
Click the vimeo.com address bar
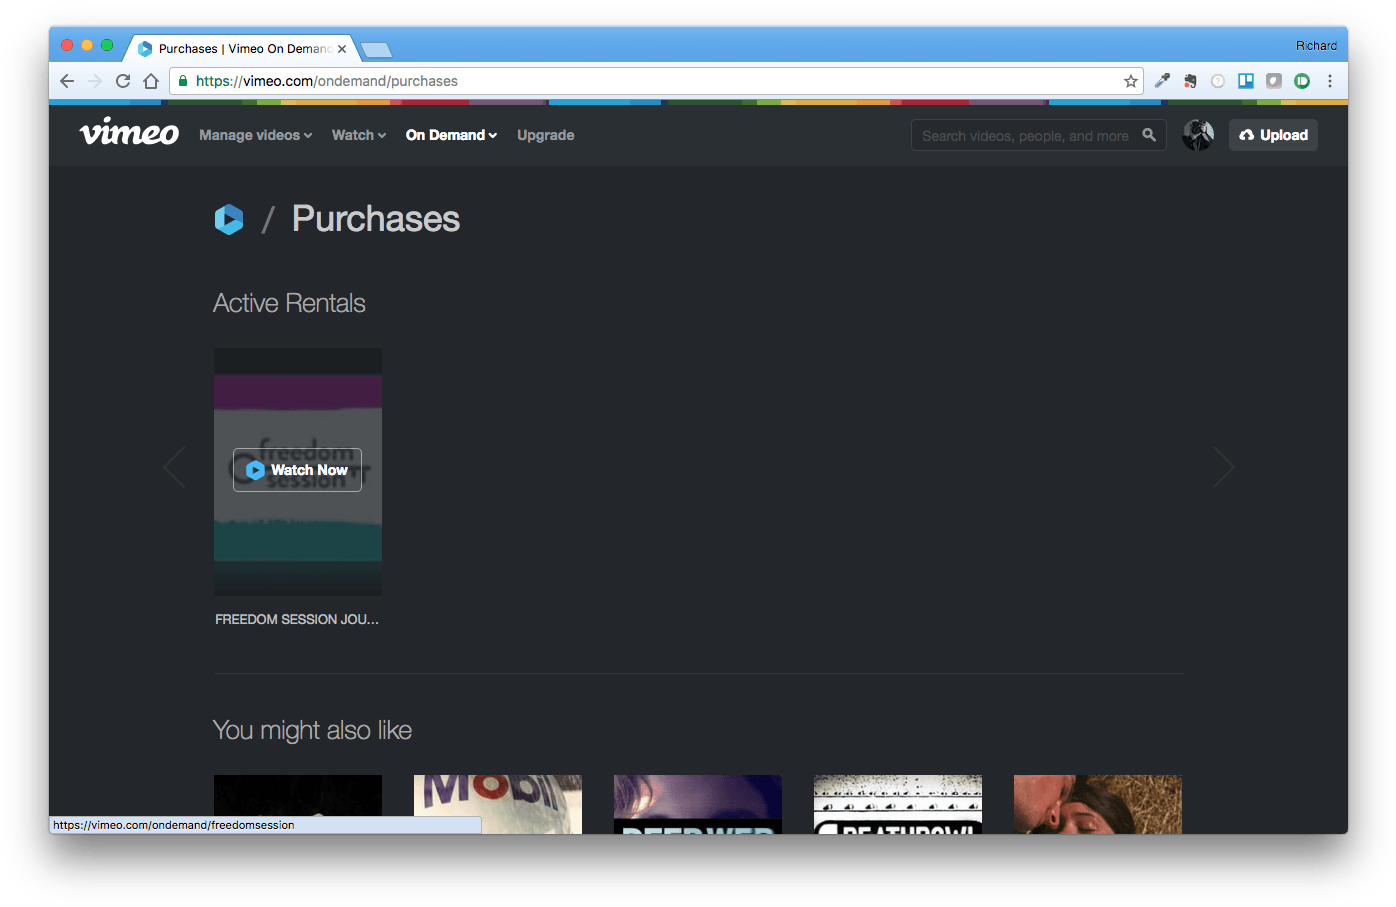(655, 81)
